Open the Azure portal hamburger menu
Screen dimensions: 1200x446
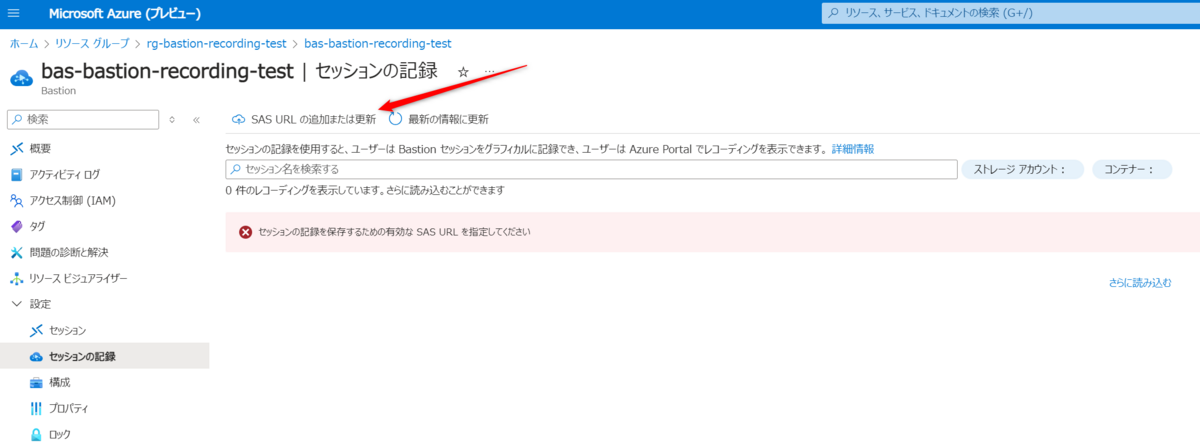click(x=13, y=14)
